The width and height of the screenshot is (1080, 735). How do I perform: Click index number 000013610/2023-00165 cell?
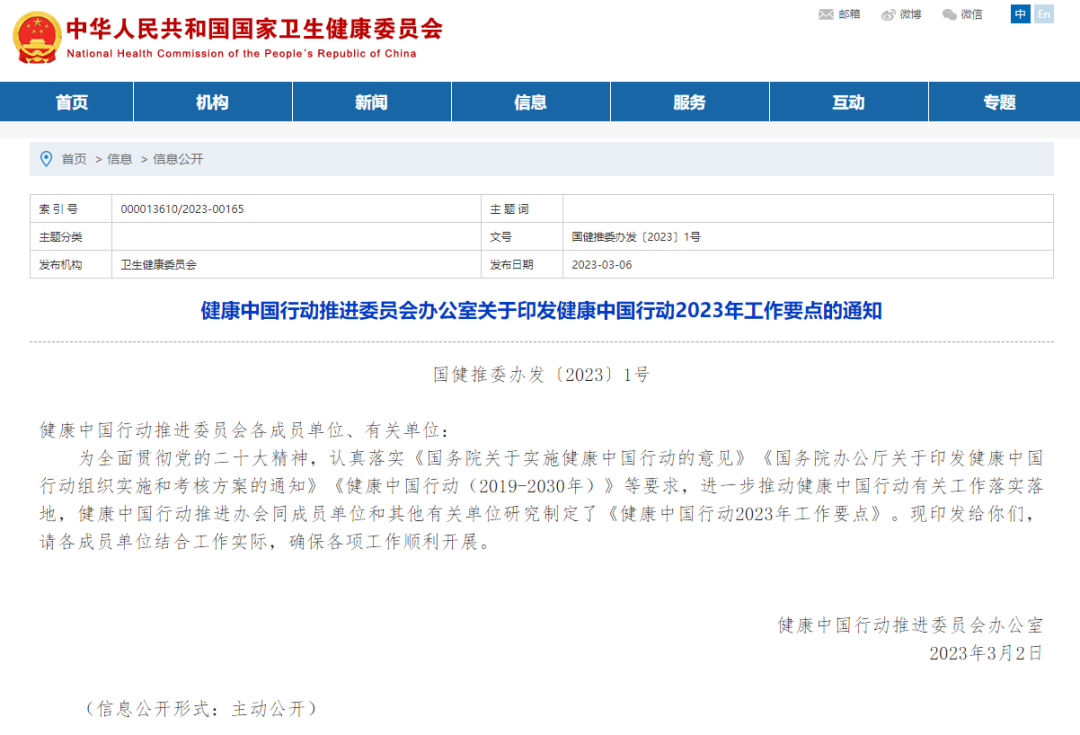[182, 209]
